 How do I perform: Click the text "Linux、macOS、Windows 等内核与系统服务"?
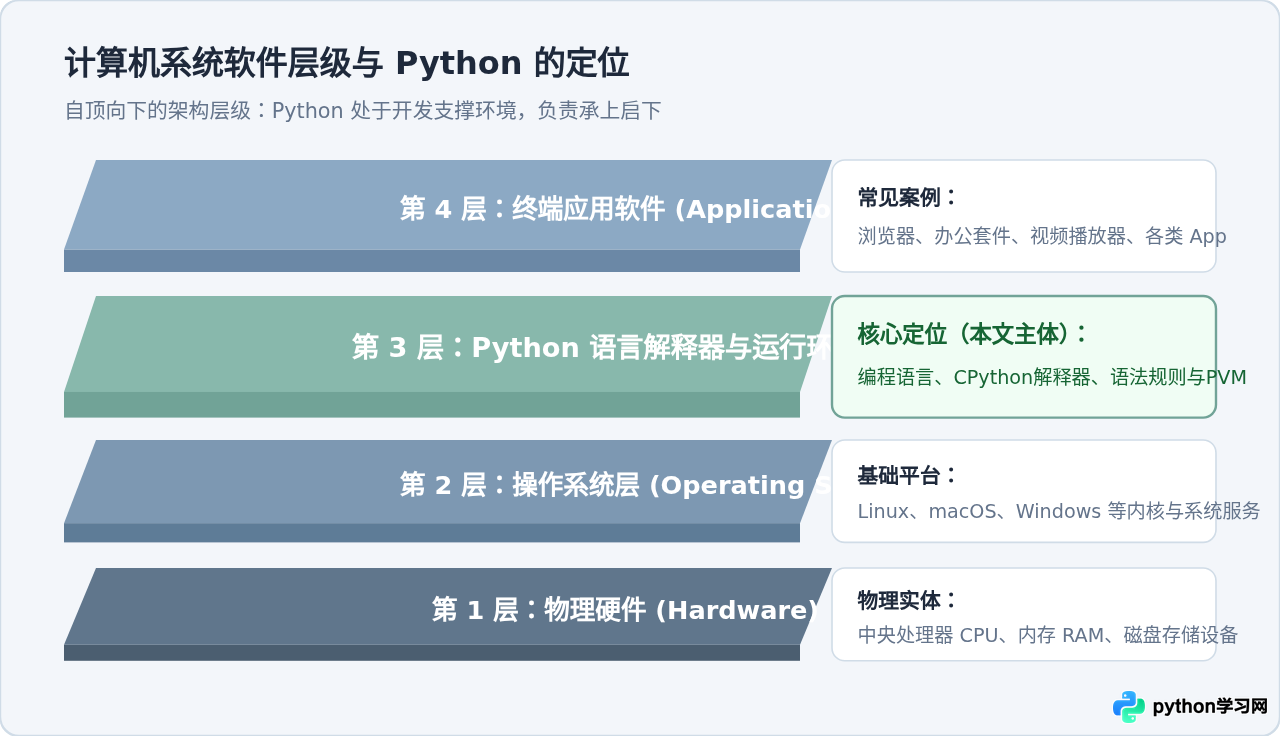pyautogui.click(x=1059, y=511)
